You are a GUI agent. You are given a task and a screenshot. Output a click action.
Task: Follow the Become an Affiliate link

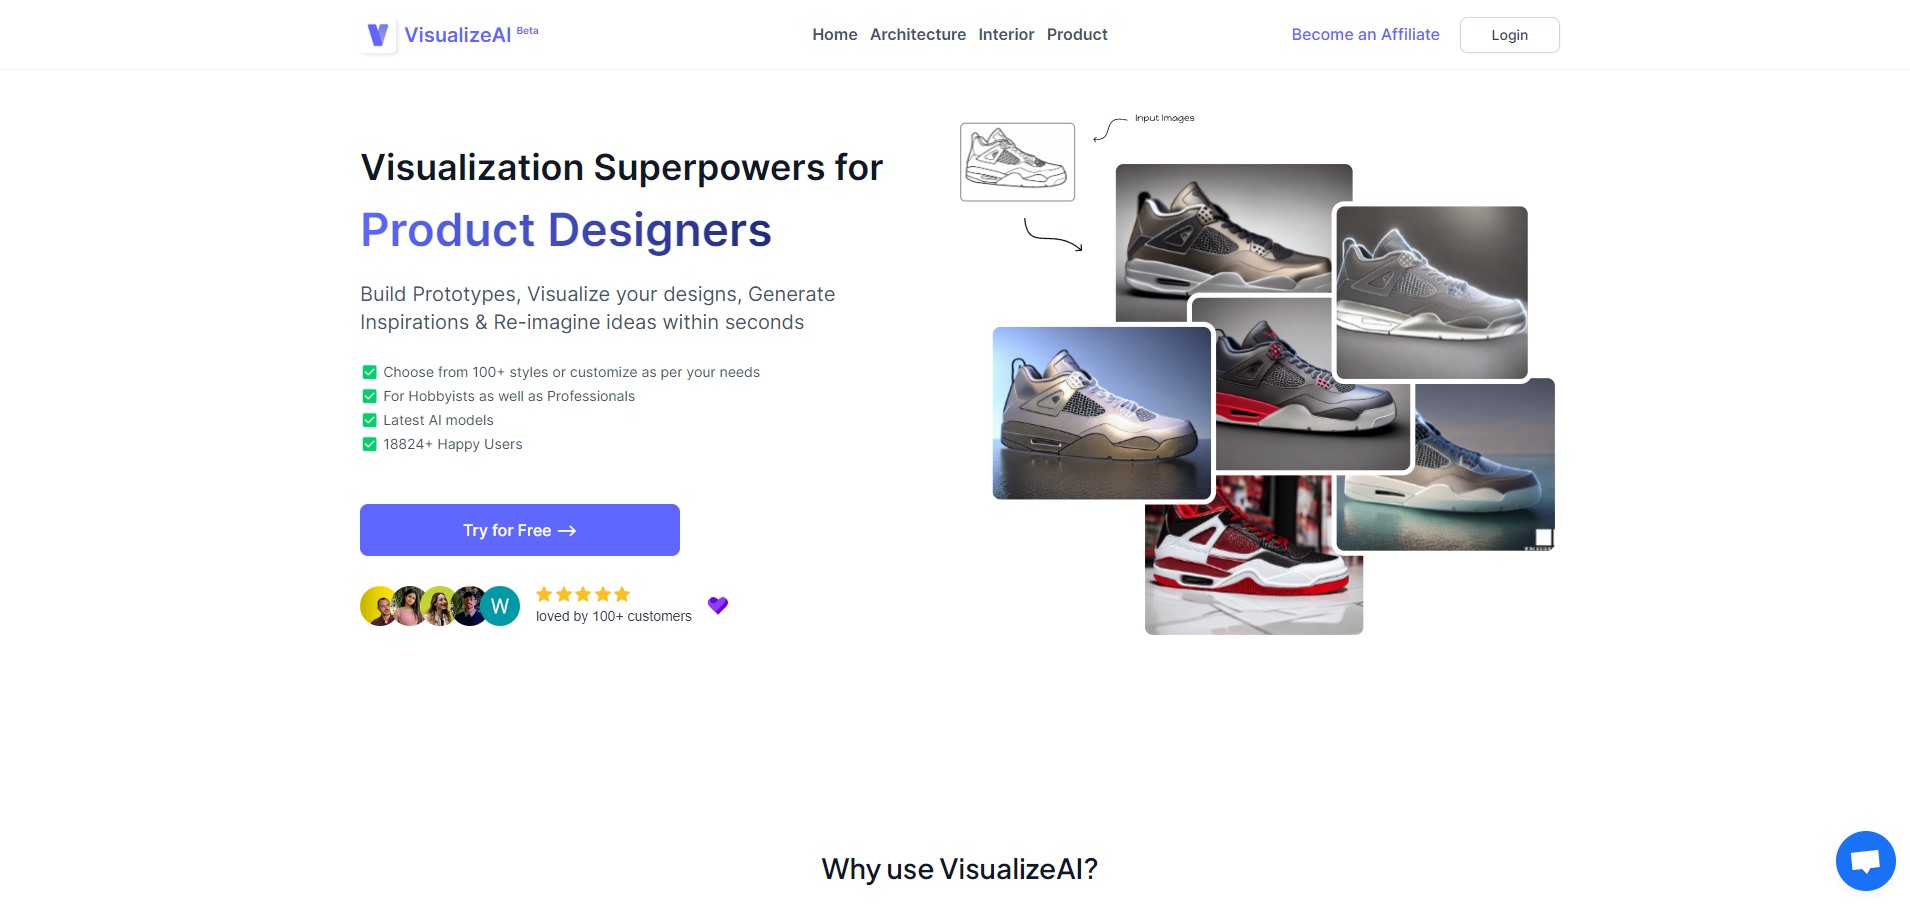(1365, 35)
